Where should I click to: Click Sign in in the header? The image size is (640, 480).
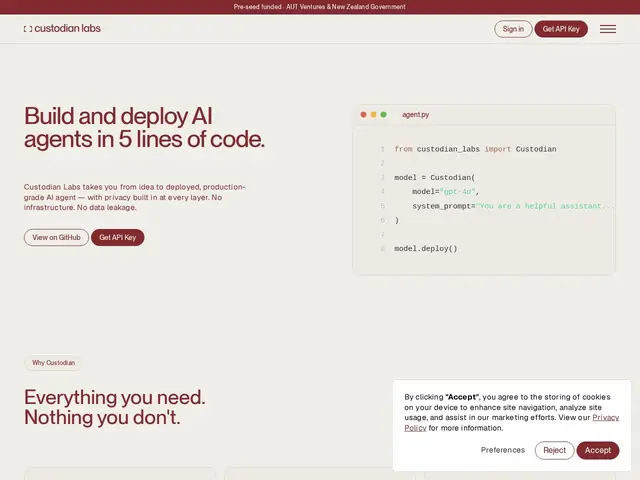pyautogui.click(x=513, y=29)
